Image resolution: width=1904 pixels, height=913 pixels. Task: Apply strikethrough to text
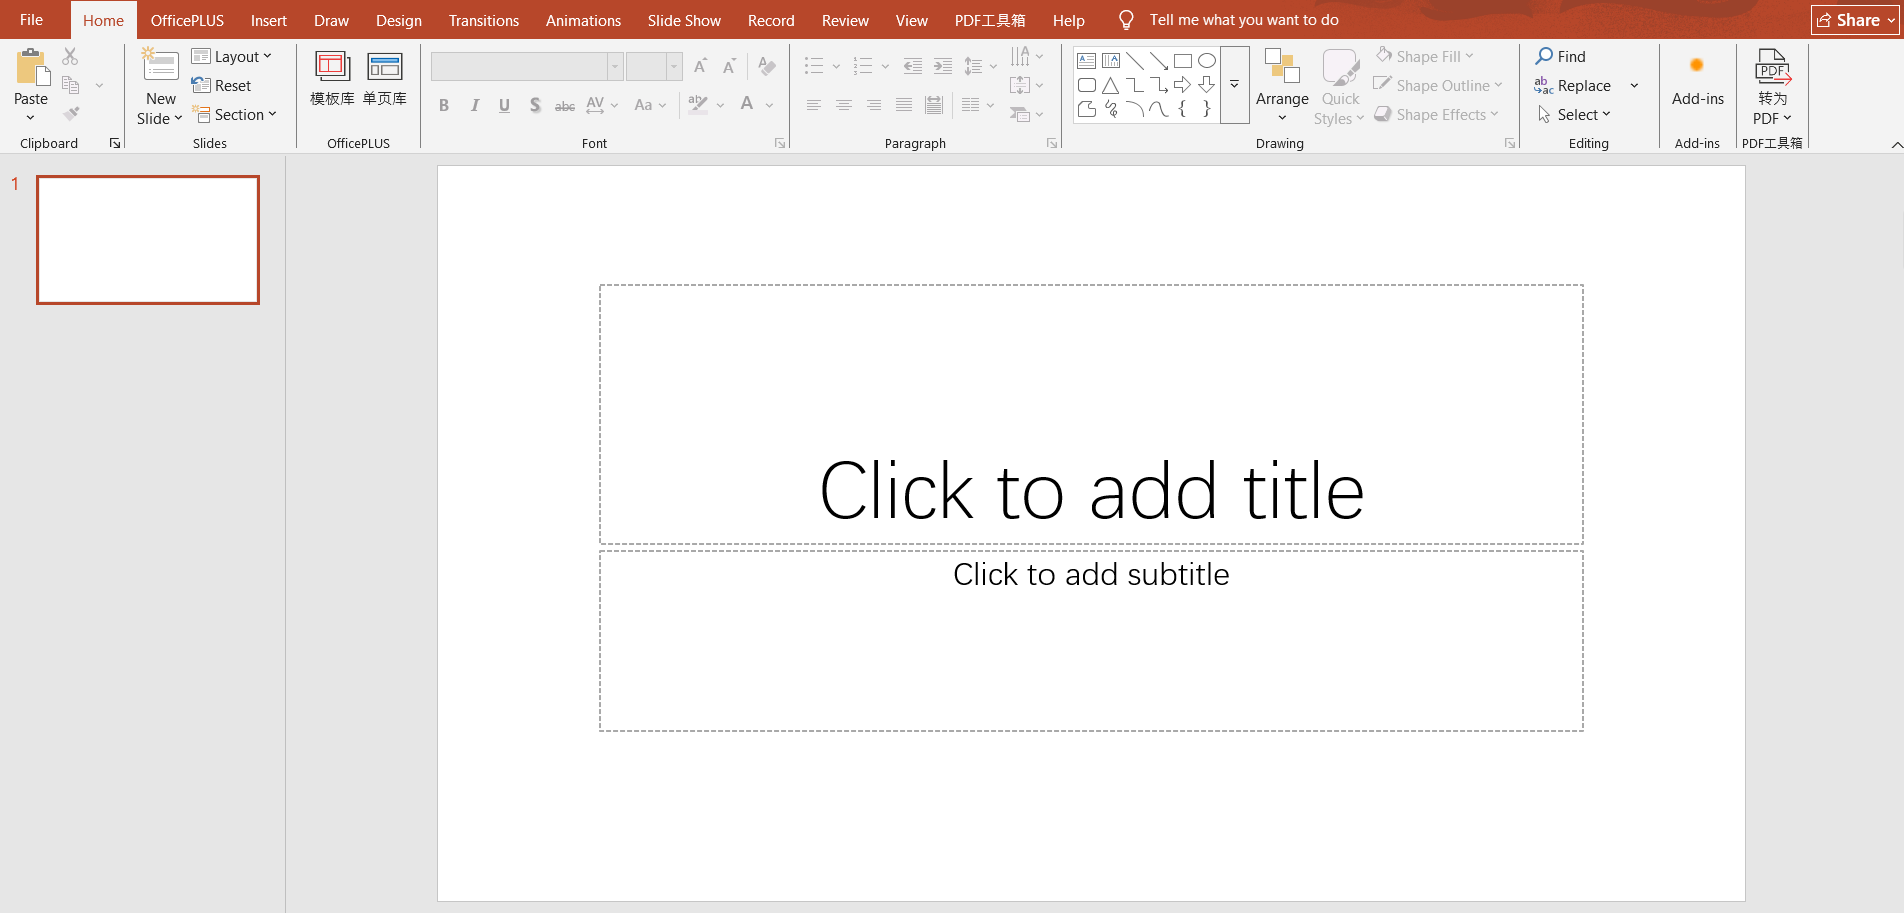(x=564, y=105)
